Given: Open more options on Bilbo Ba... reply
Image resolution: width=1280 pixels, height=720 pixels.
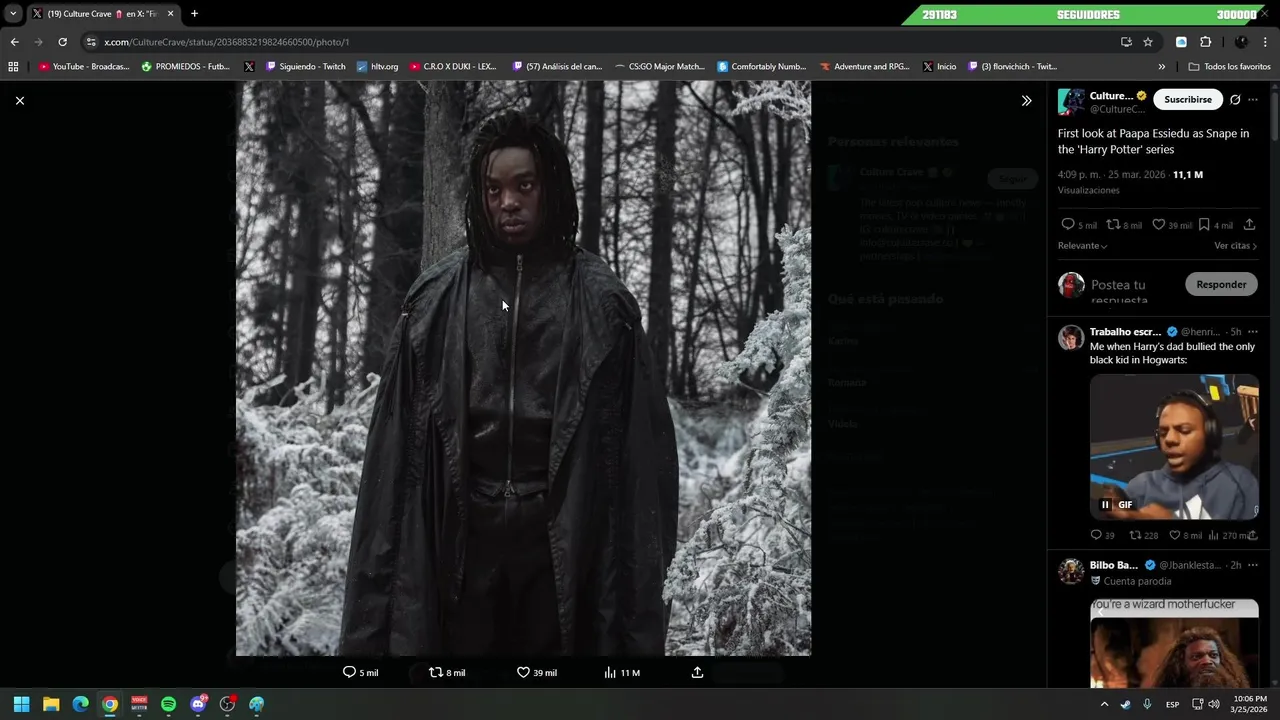Looking at the screenshot, I should (x=1253, y=565).
